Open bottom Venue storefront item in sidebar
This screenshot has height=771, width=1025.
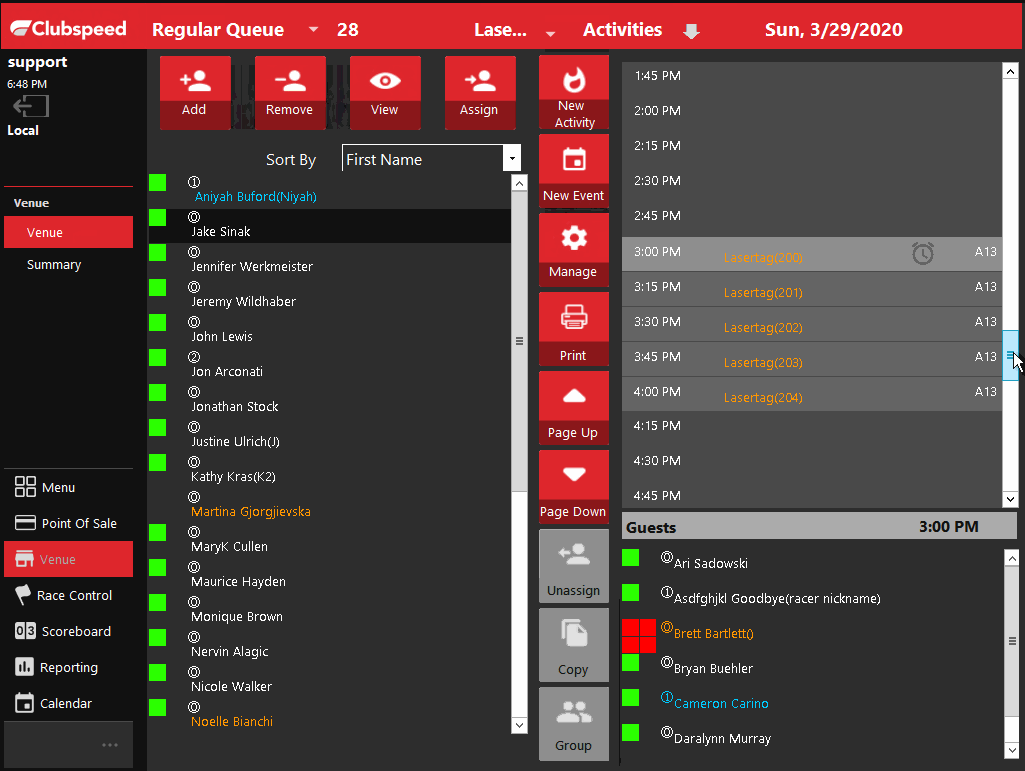click(68, 559)
